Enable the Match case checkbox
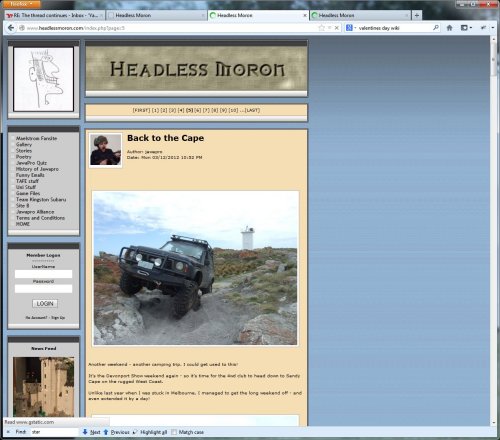The width and height of the screenshot is (500, 440). click(174, 432)
